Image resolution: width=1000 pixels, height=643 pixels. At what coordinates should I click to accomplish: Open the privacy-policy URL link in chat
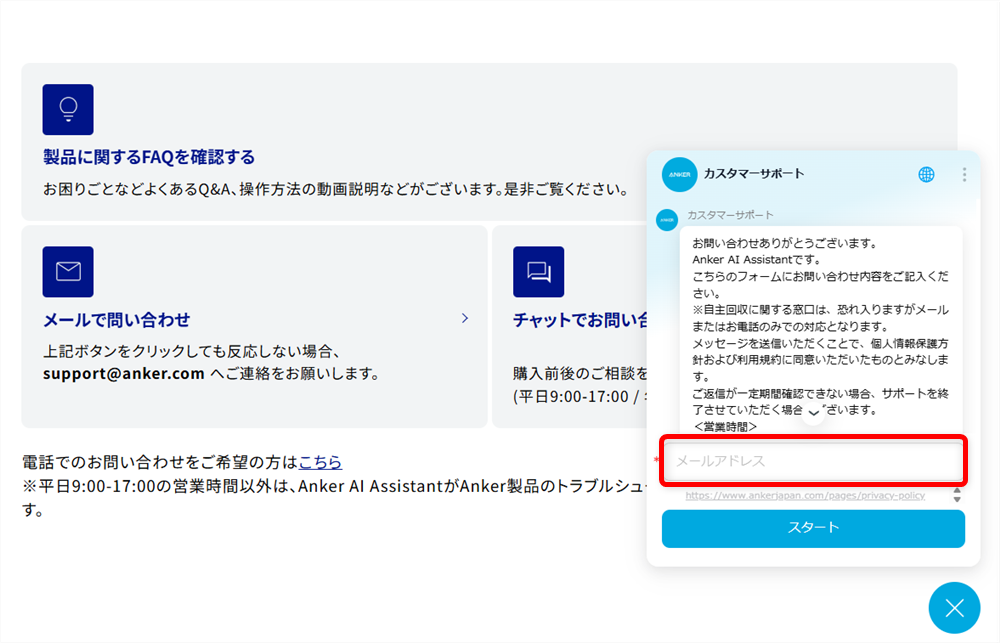pos(805,495)
